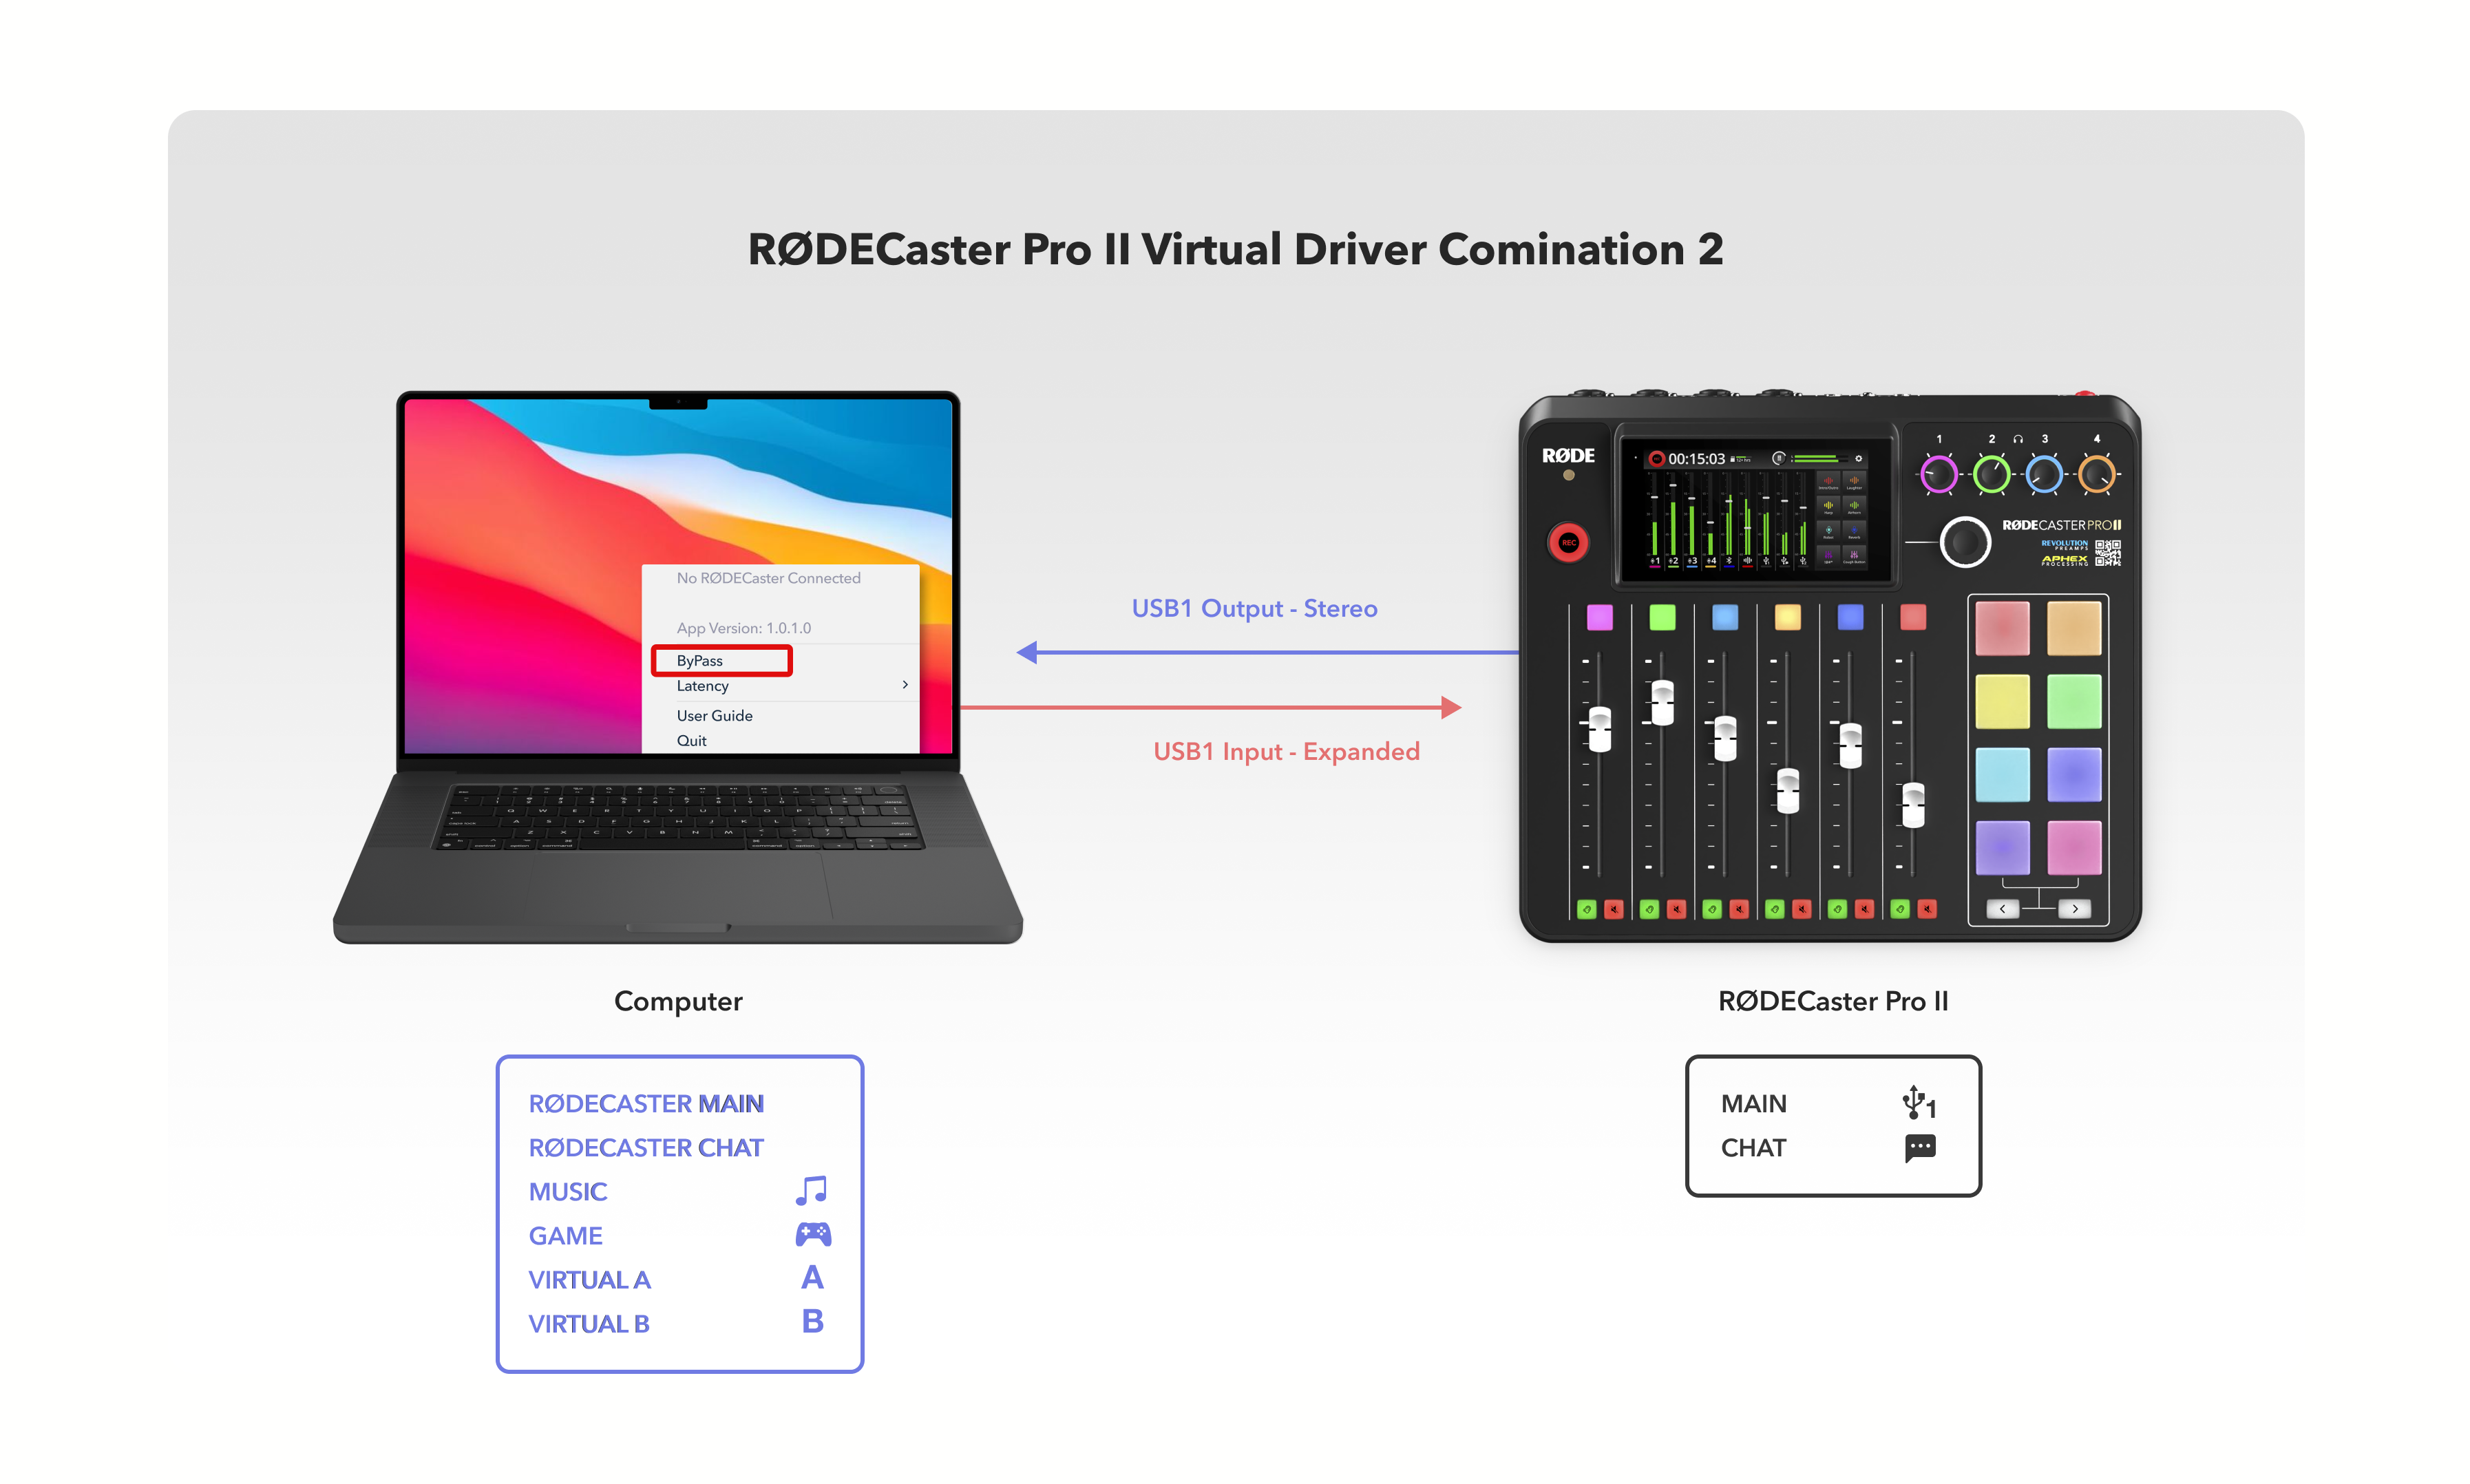Toggle the green listen button on the second channel
The height and width of the screenshot is (1484, 2470).
[x=1649, y=908]
